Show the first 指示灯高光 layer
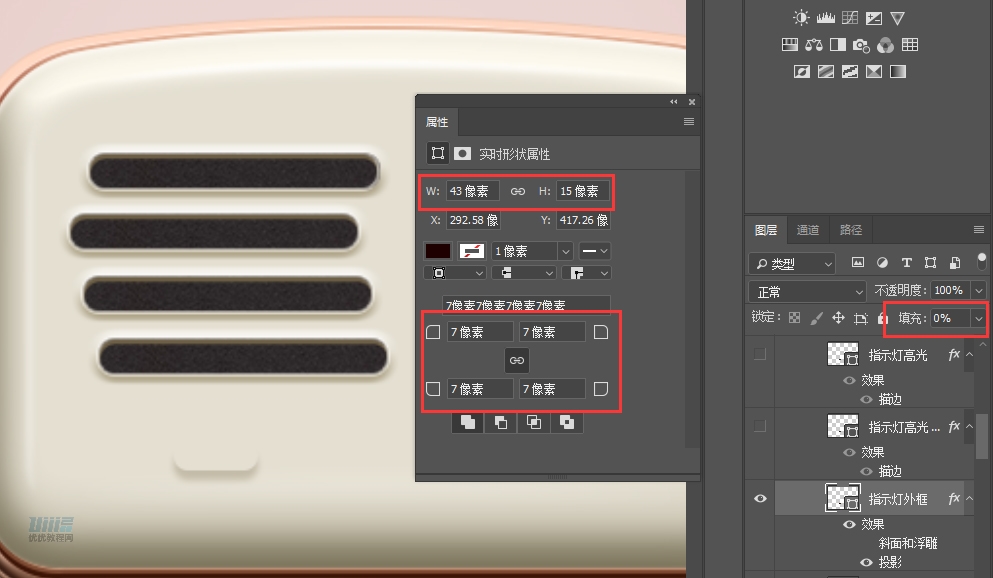993x578 pixels. 760,354
